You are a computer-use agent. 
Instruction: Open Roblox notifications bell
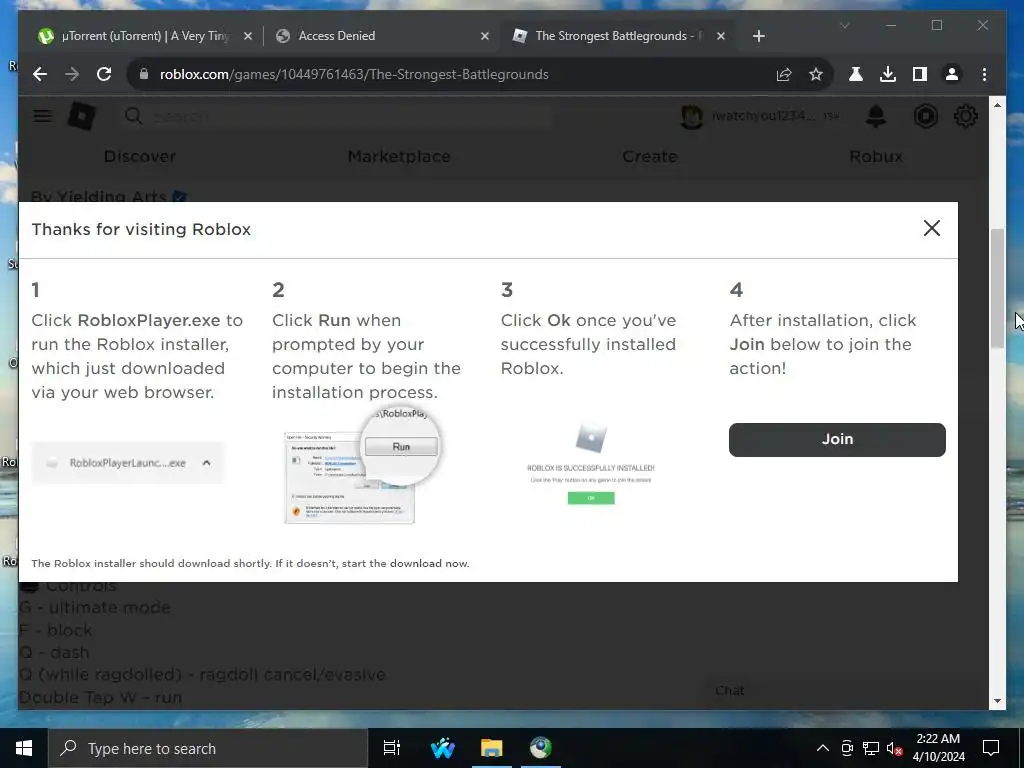tap(876, 116)
